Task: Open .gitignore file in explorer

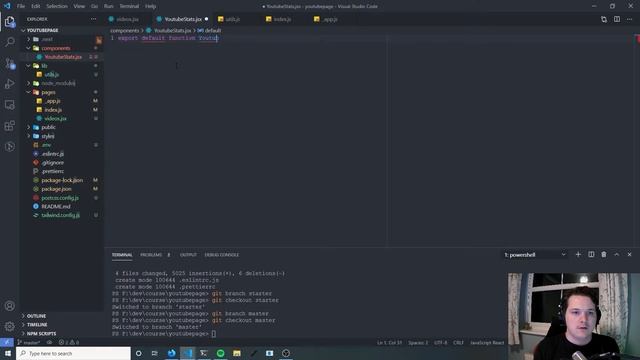Action: point(53,162)
